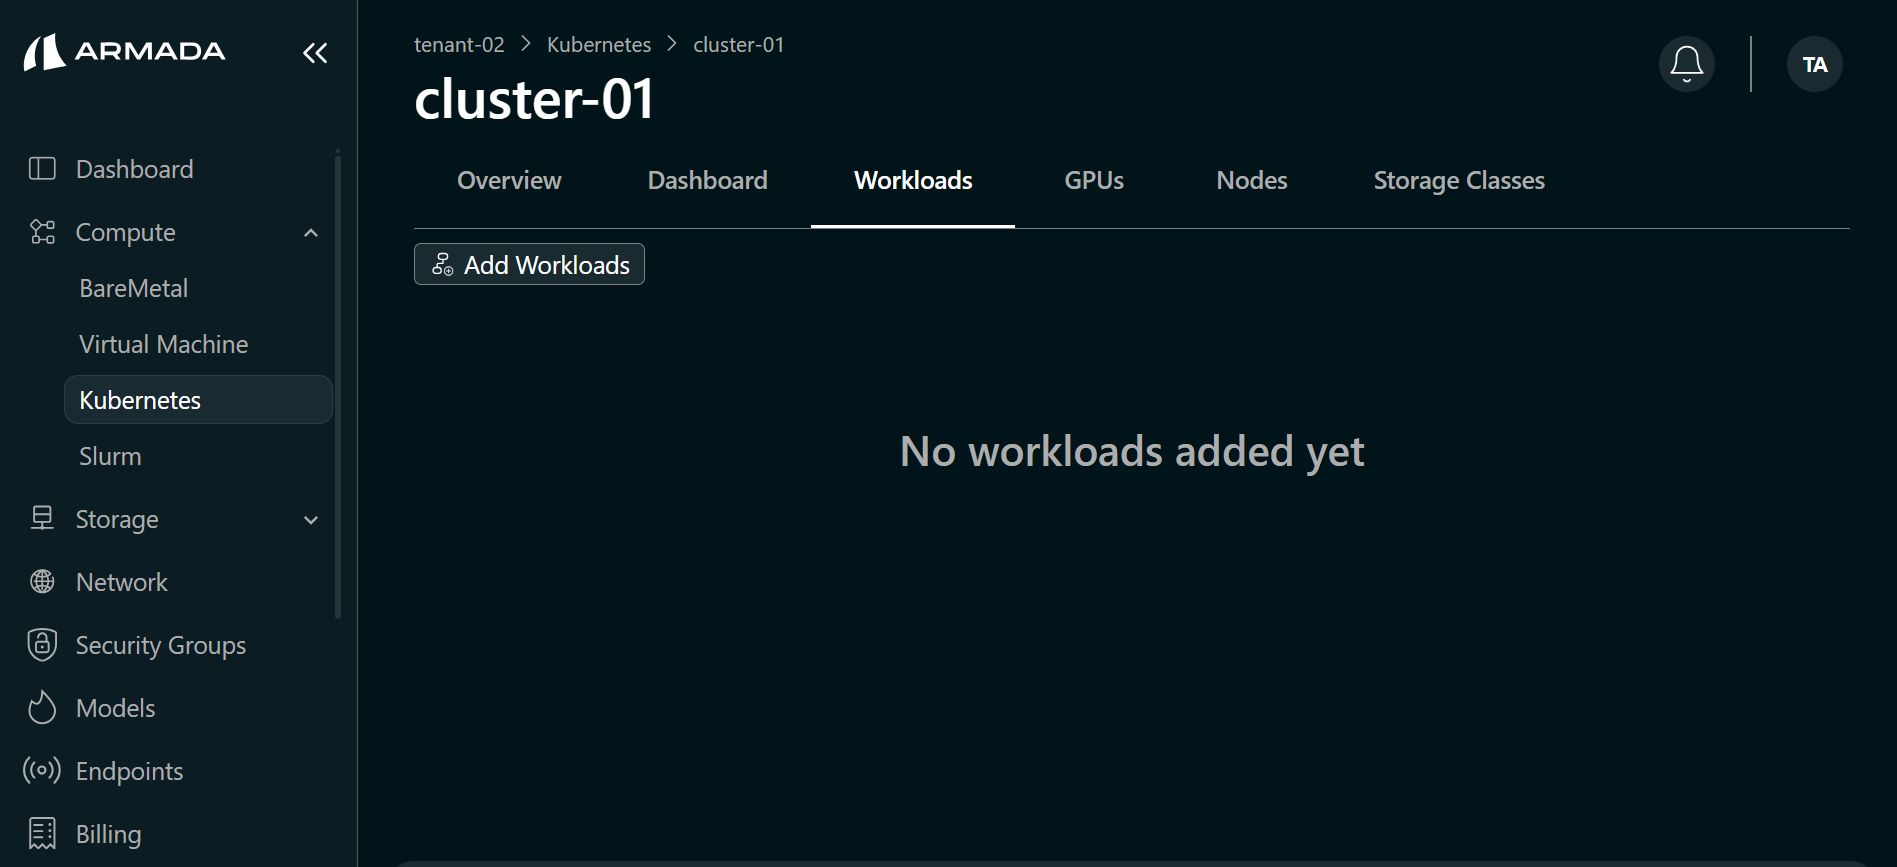This screenshot has width=1897, height=867.
Task: Open the TA user avatar menu
Action: (x=1815, y=64)
